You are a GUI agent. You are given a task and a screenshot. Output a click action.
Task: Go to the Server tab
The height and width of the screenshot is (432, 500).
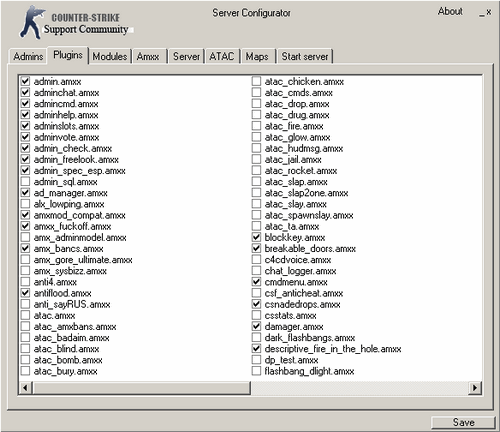coord(186,56)
